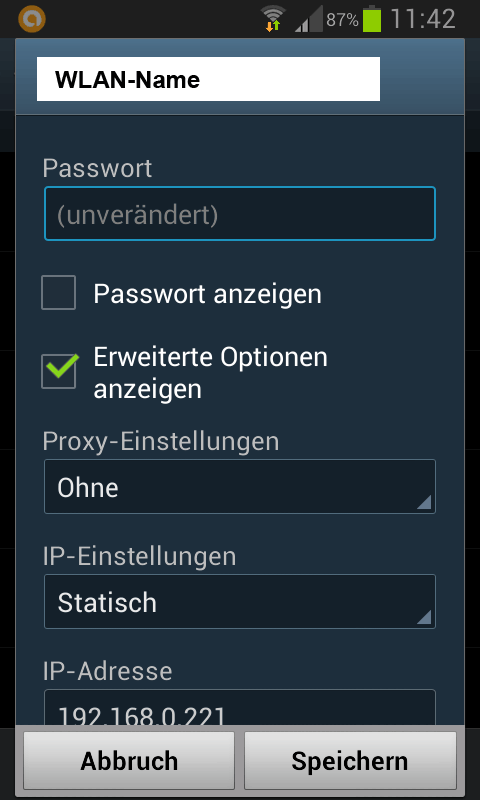Screen dimensions: 480x800
Task: Tap the mobile signal strength icon
Action: tap(309, 19)
